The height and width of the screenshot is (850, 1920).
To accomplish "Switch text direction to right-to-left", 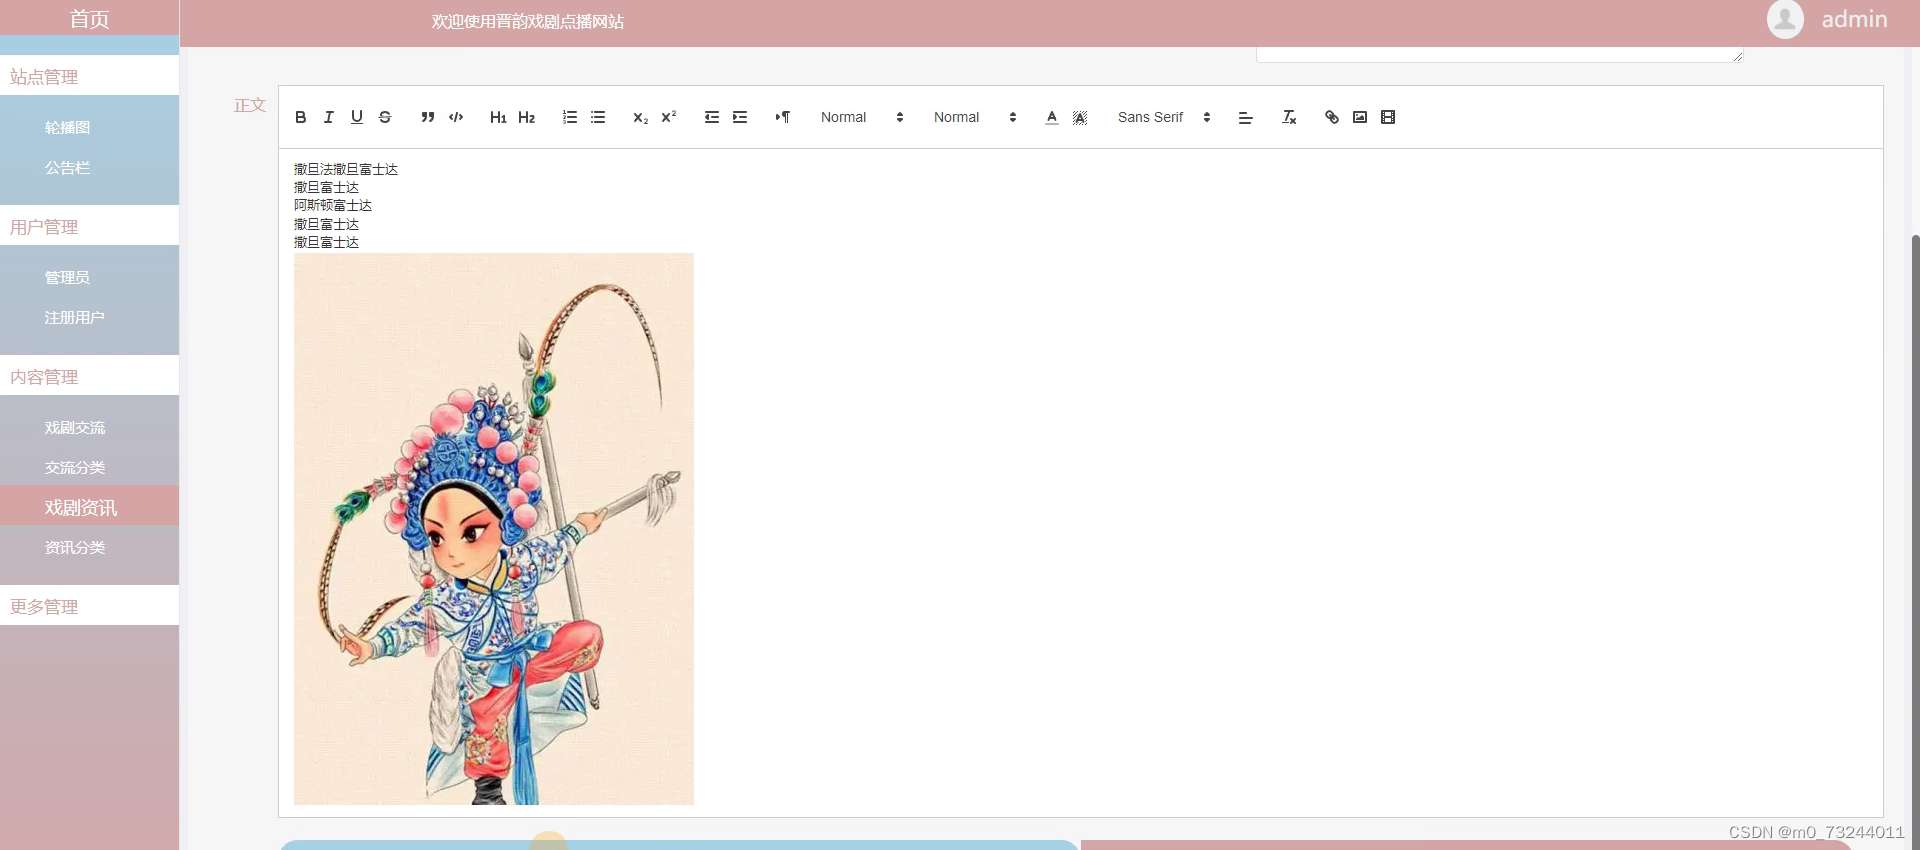I will click(x=783, y=117).
